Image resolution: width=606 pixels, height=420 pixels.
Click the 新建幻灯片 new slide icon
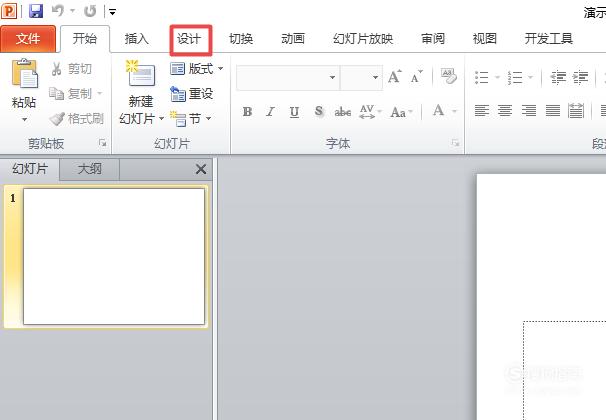[141, 74]
